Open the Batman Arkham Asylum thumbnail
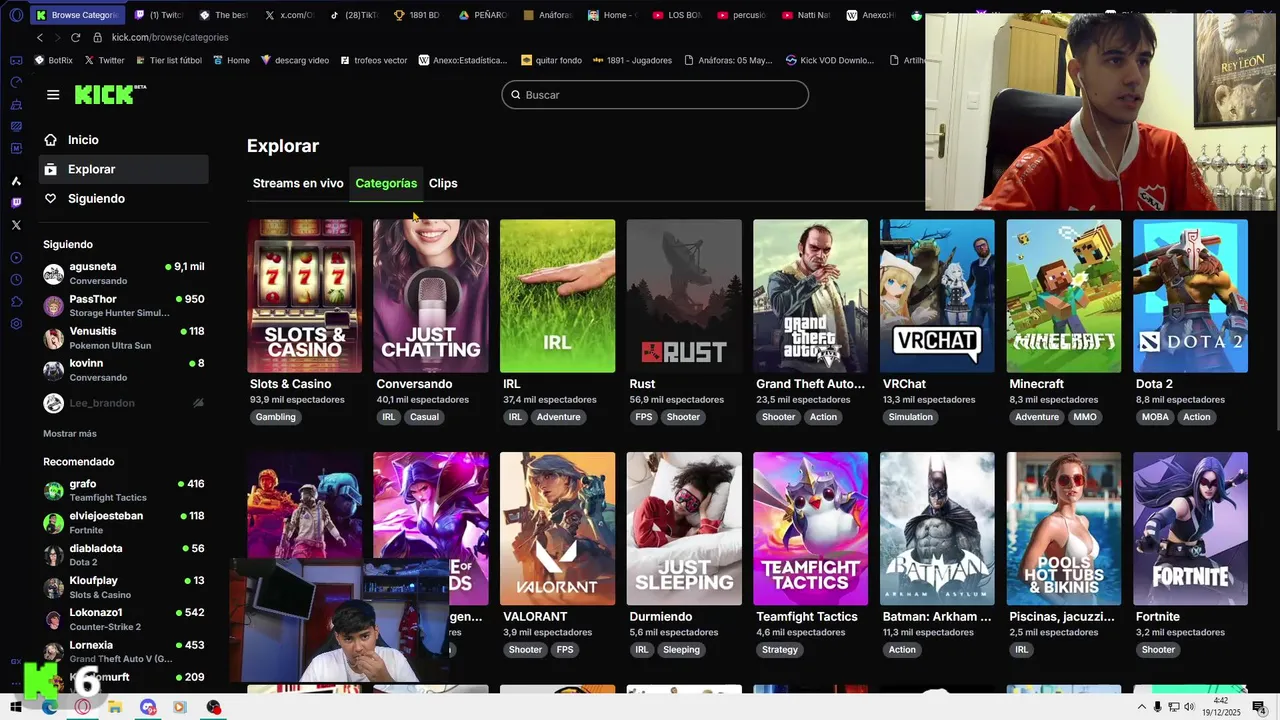Image resolution: width=1280 pixels, height=720 pixels. point(937,528)
